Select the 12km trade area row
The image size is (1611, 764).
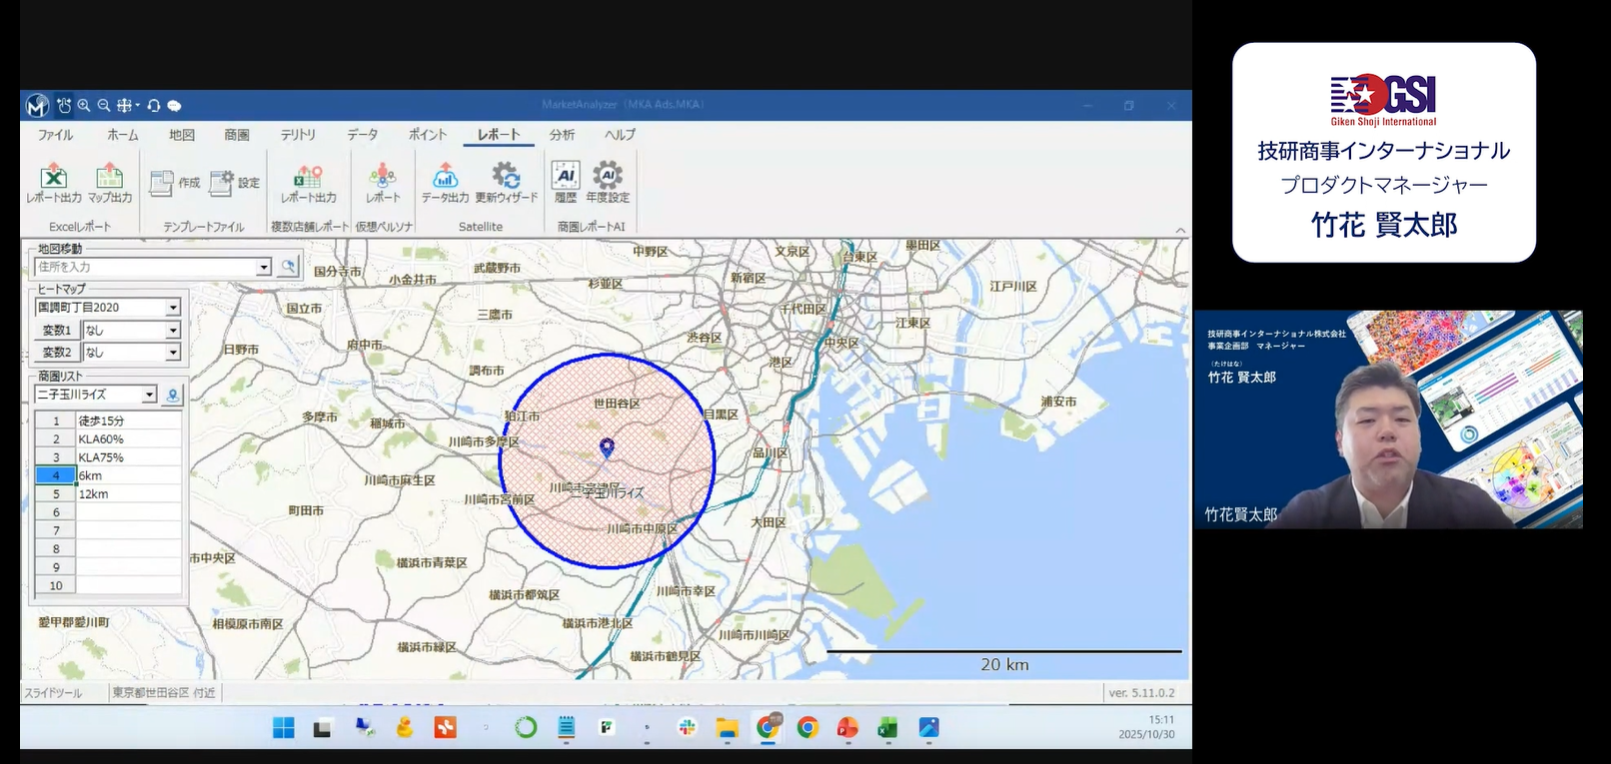129,494
